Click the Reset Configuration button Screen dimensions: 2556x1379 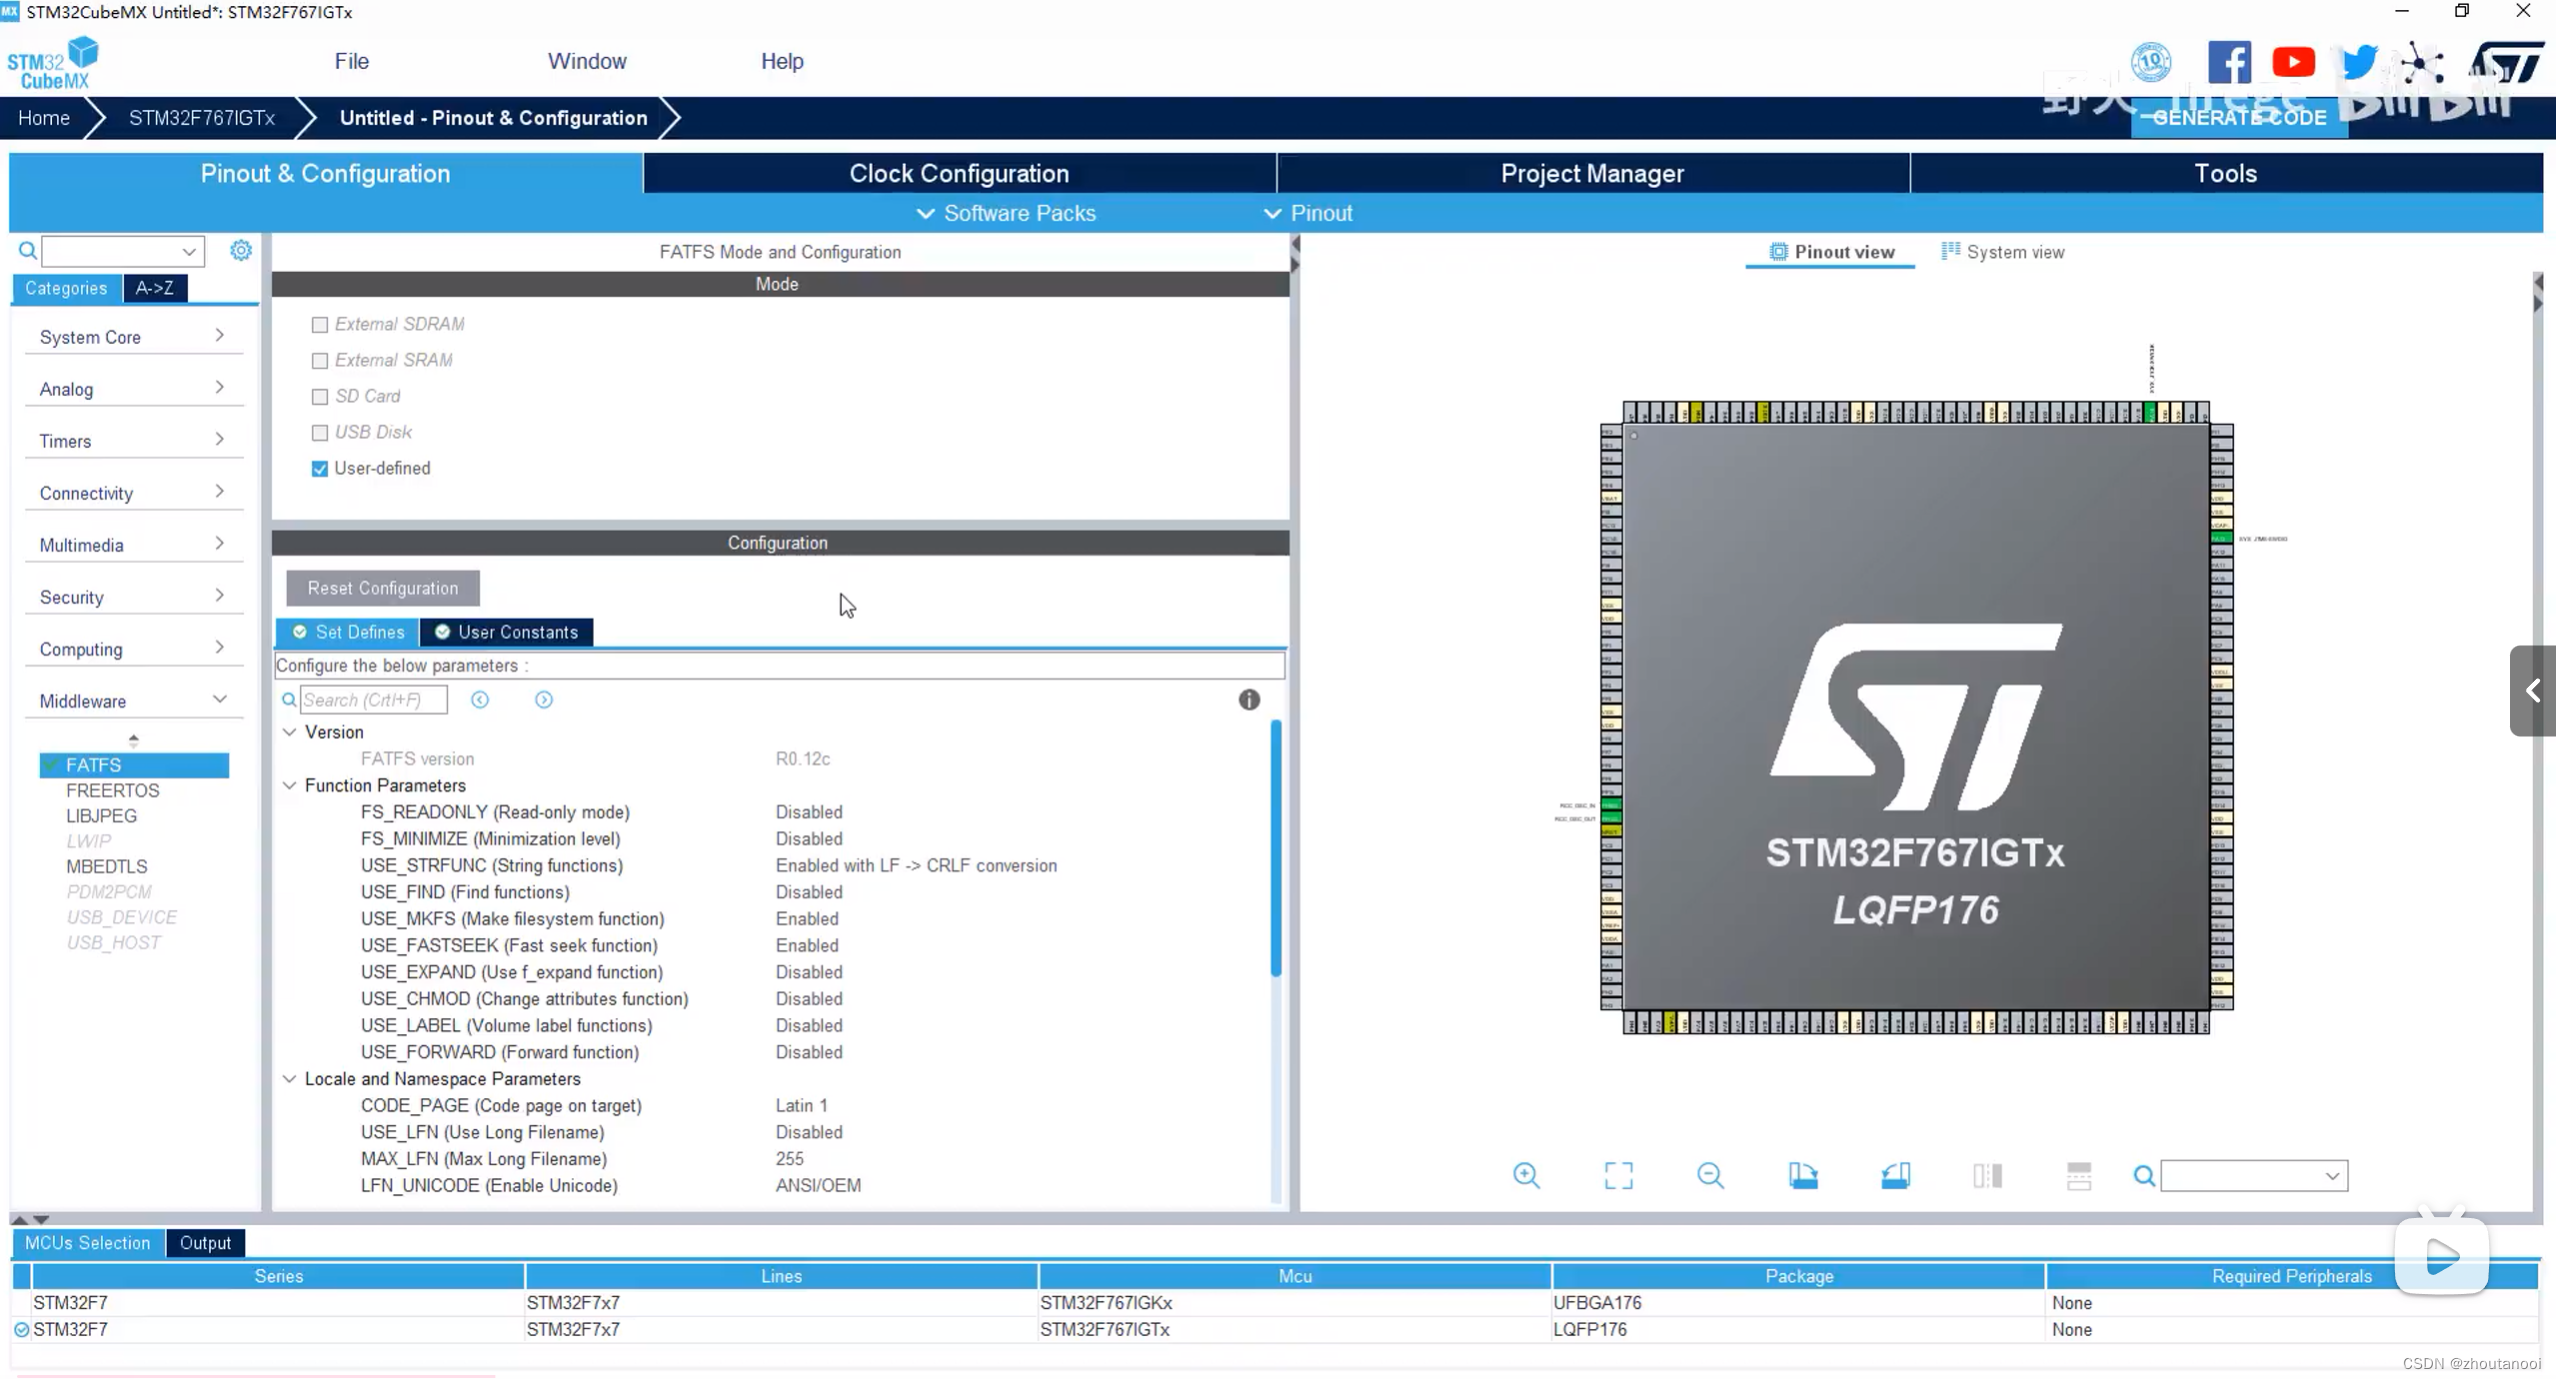coord(382,588)
